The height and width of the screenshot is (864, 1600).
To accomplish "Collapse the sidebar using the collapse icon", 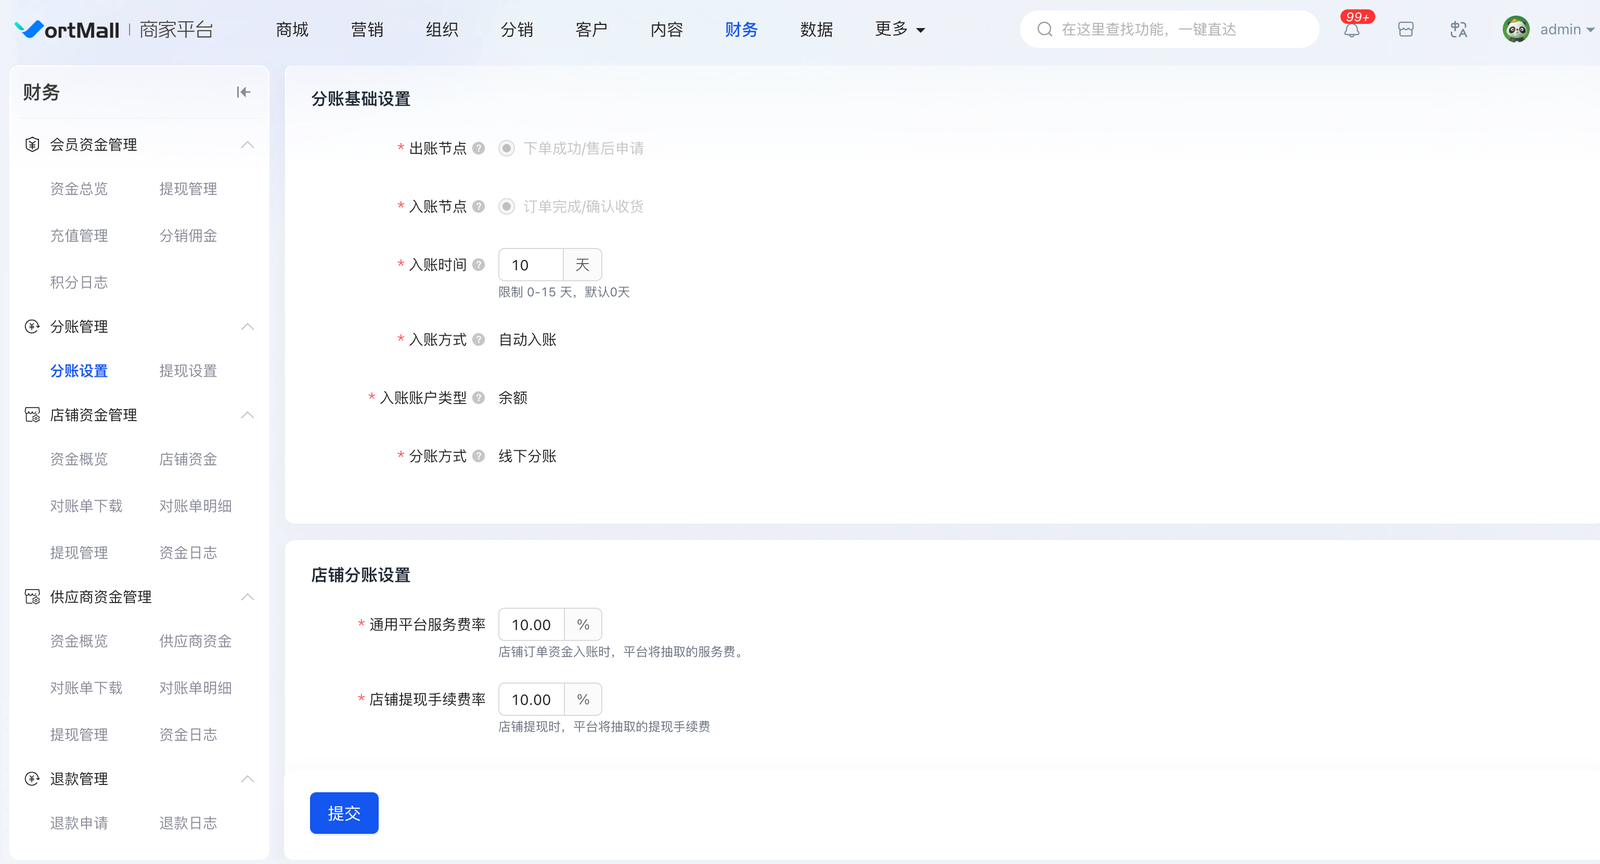I will click(243, 92).
